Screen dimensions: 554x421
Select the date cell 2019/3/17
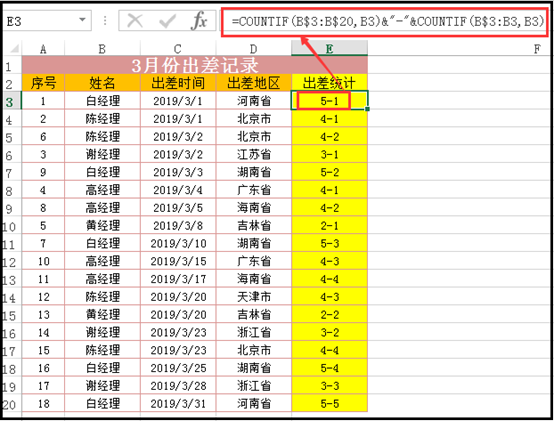[178, 279]
